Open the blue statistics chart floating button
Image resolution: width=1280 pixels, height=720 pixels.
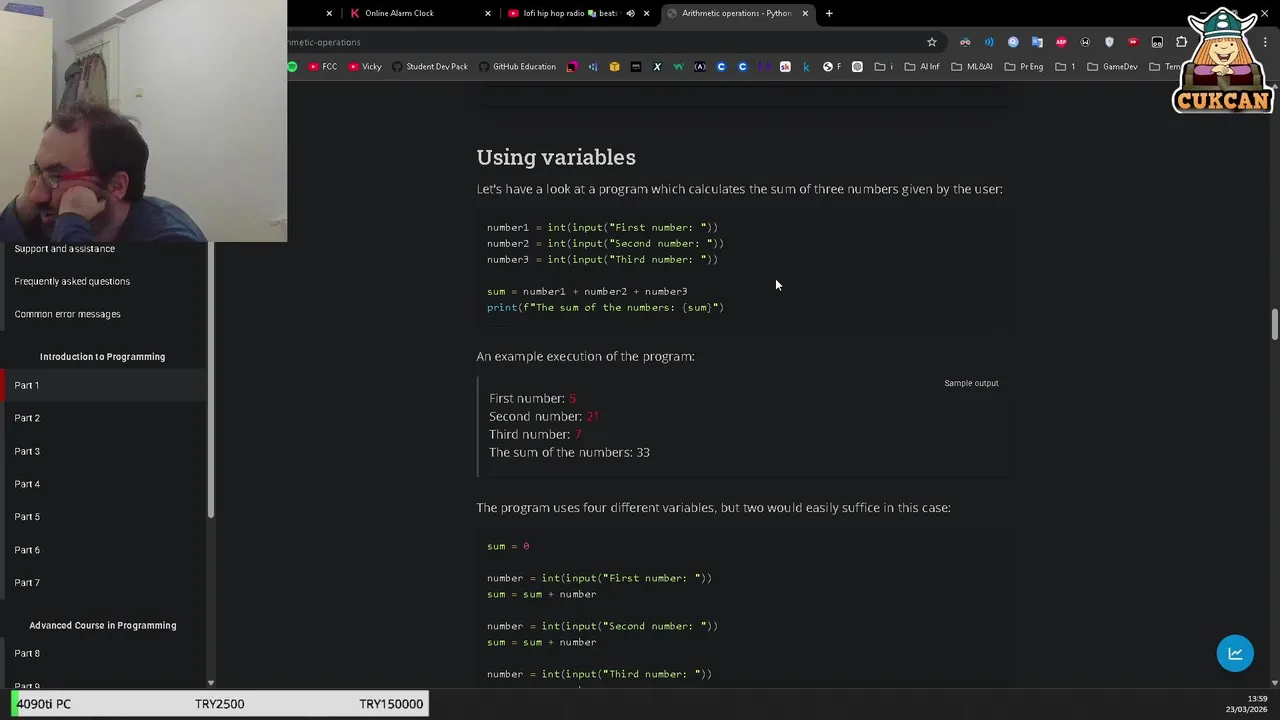pos(1235,654)
